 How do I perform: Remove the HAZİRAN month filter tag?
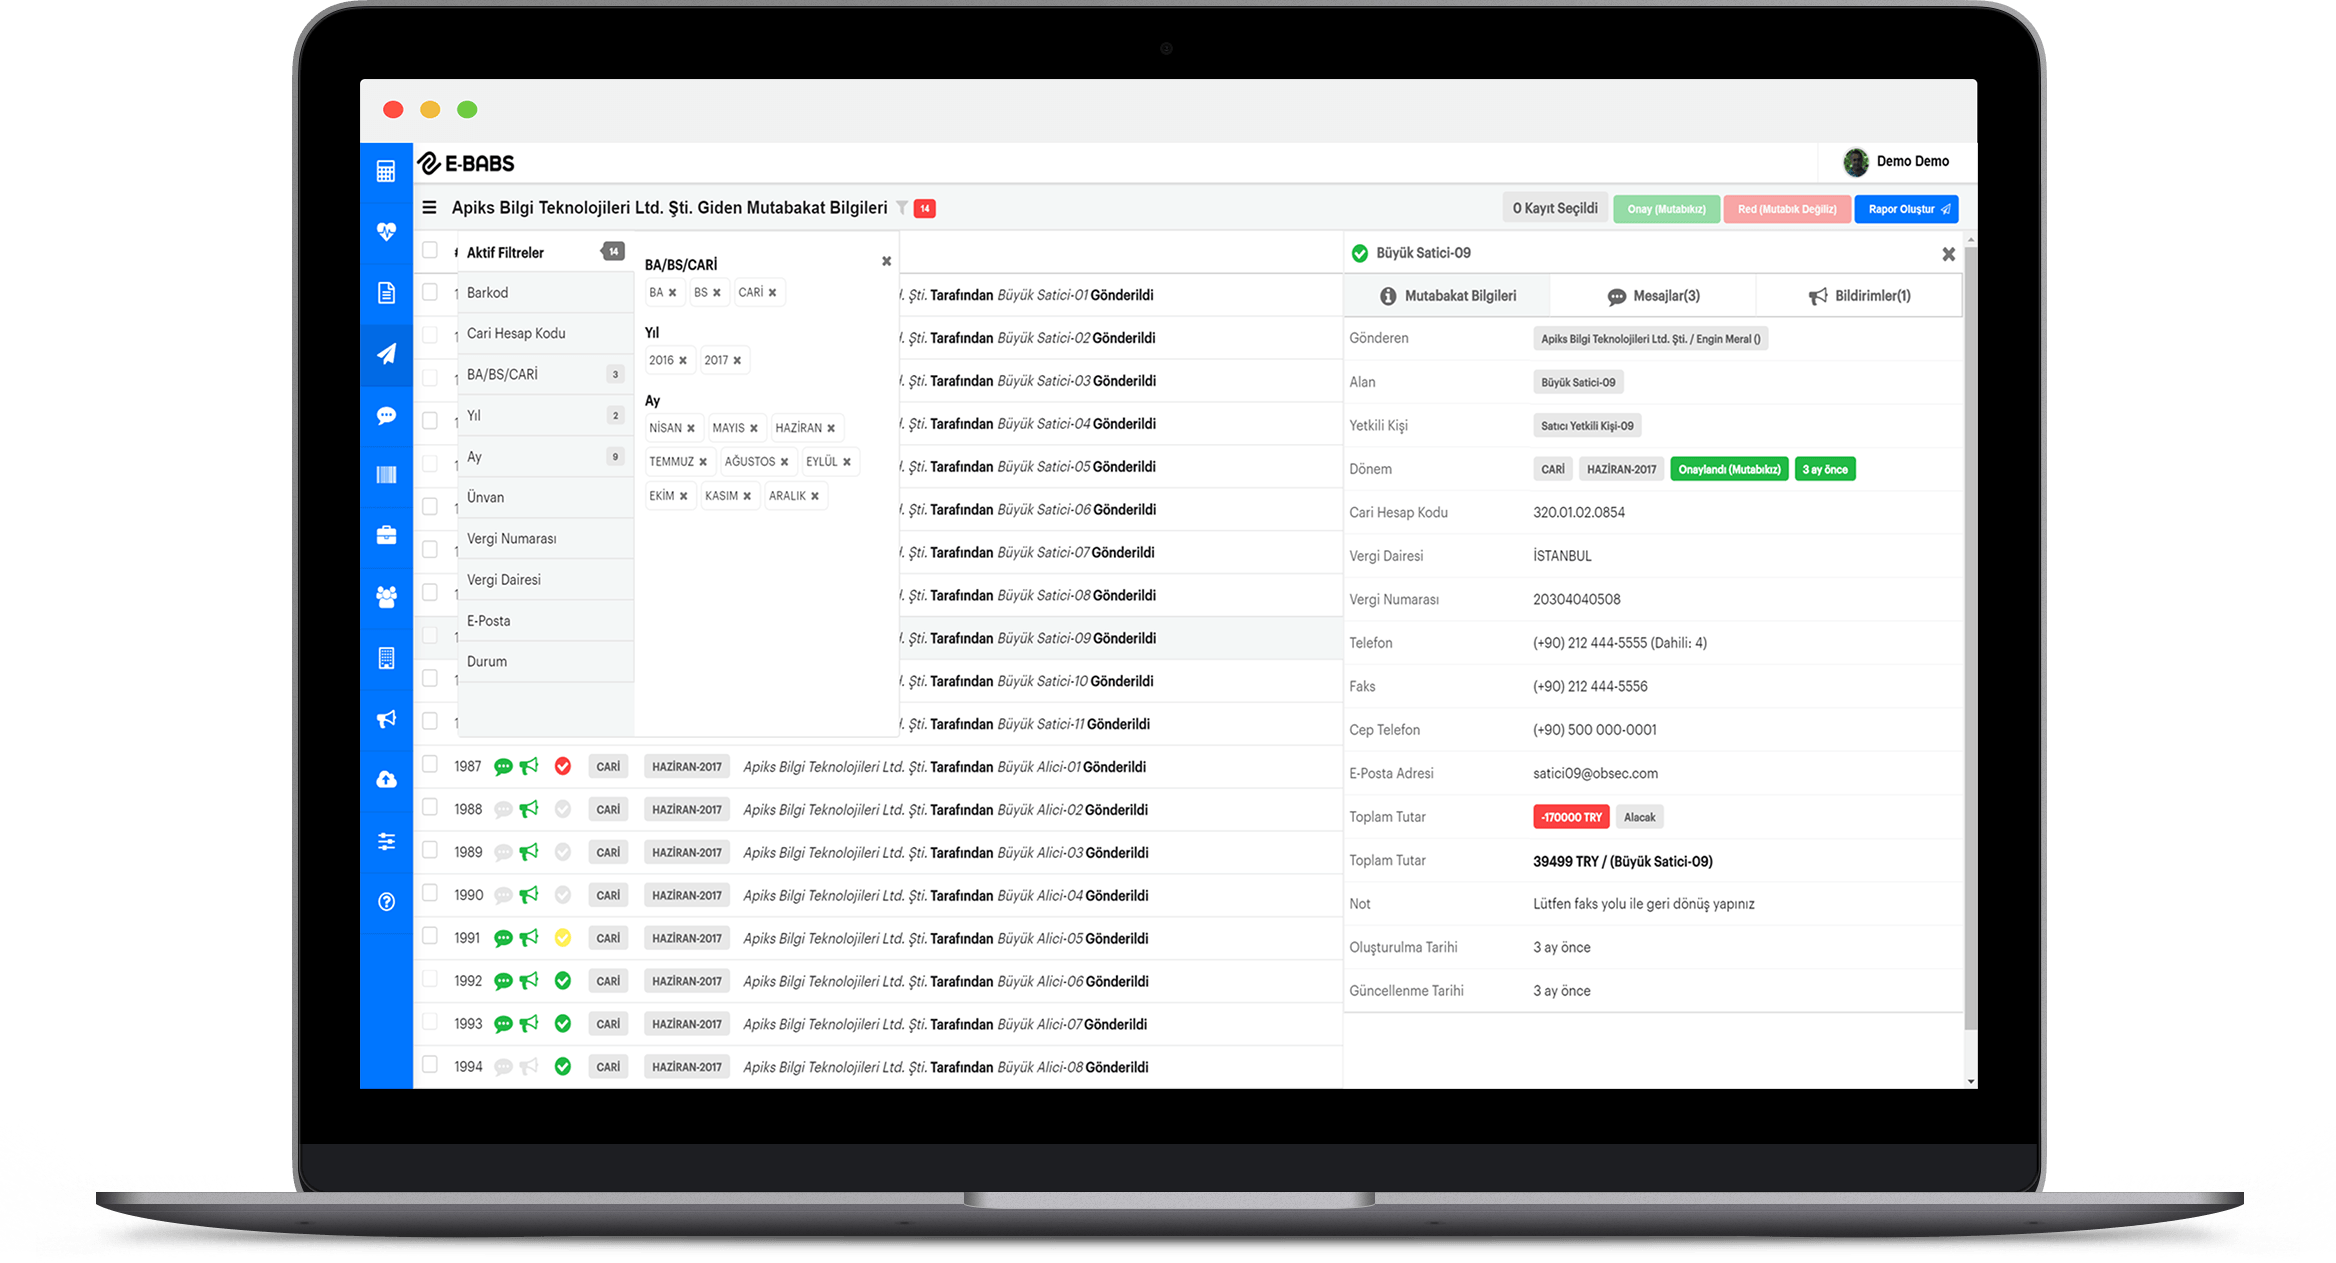(x=831, y=428)
